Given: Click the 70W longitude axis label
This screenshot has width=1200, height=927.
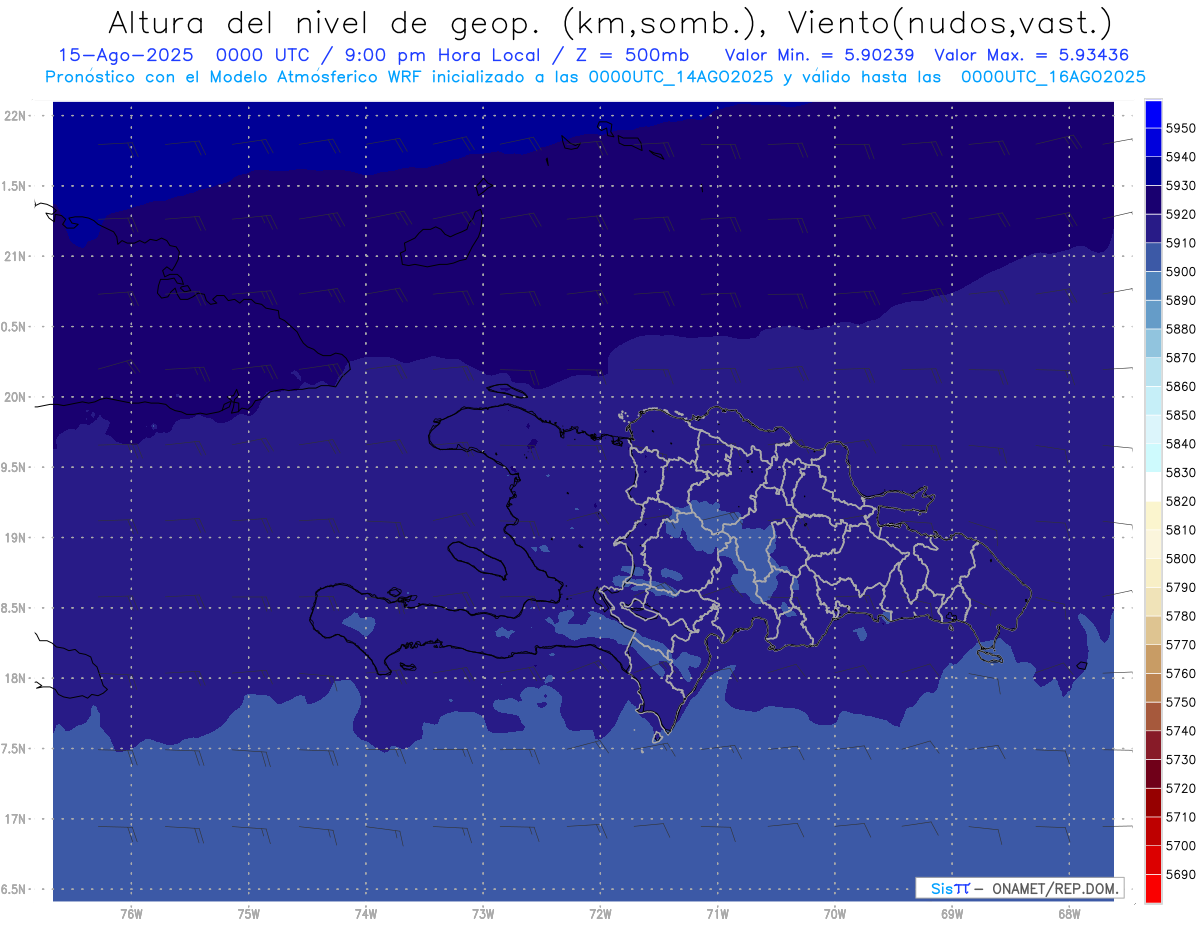Looking at the screenshot, I should click(x=834, y=914).
